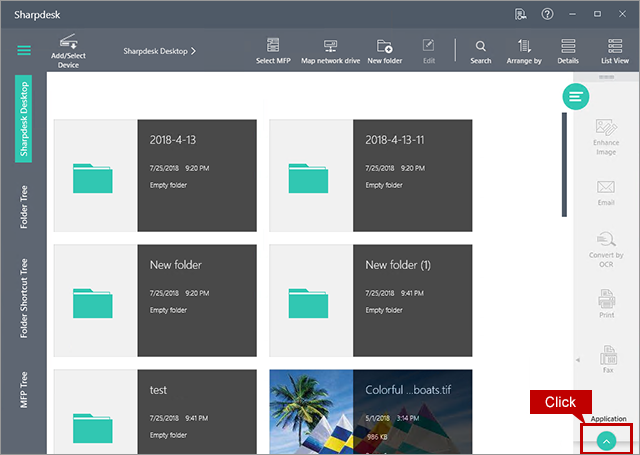Click the Map network drive icon
Image resolution: width=640 pixels, height=455 pixels.
point(329,46)
